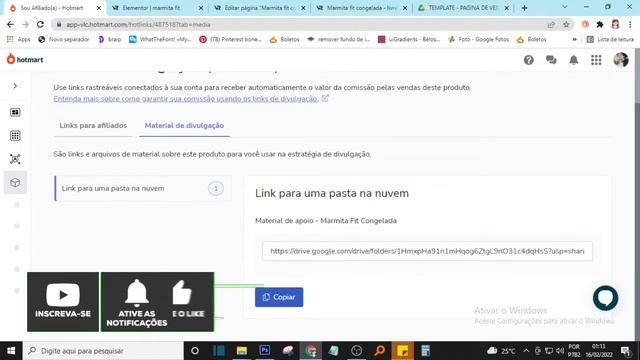This screenshot has width=640, height=360.
Task: Open the grid calendar sidebar icon
Action: [15, 136]
